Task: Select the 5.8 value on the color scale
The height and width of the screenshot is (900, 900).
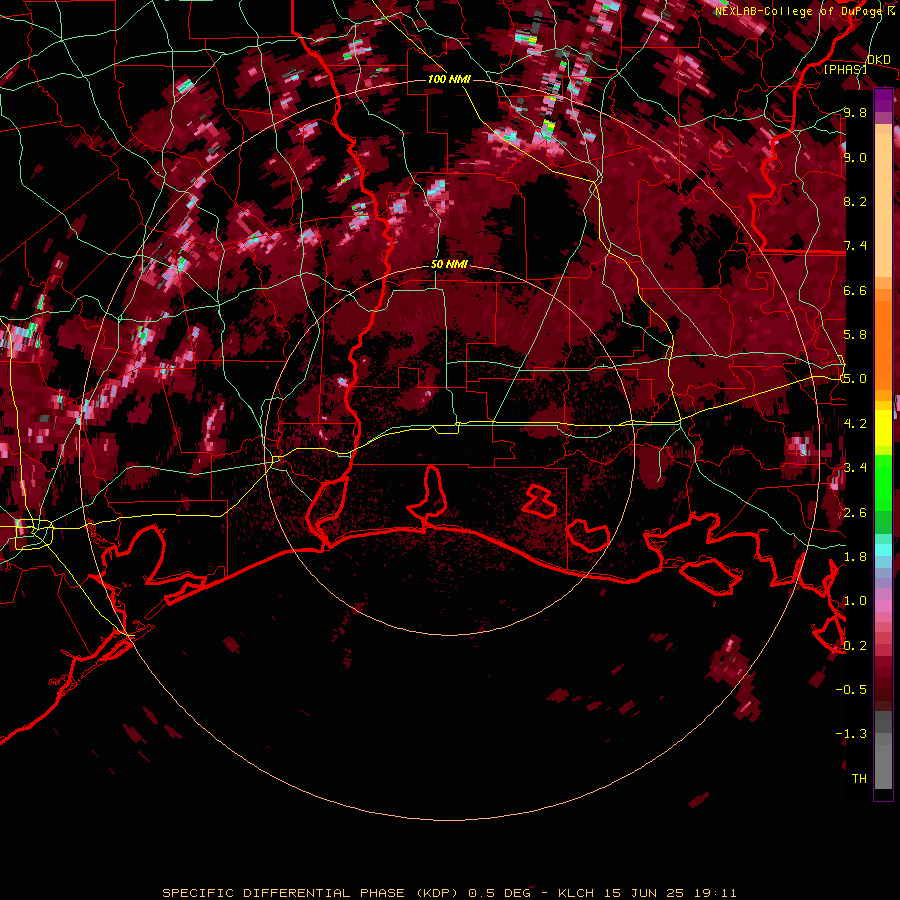Action: click(855, 335)
